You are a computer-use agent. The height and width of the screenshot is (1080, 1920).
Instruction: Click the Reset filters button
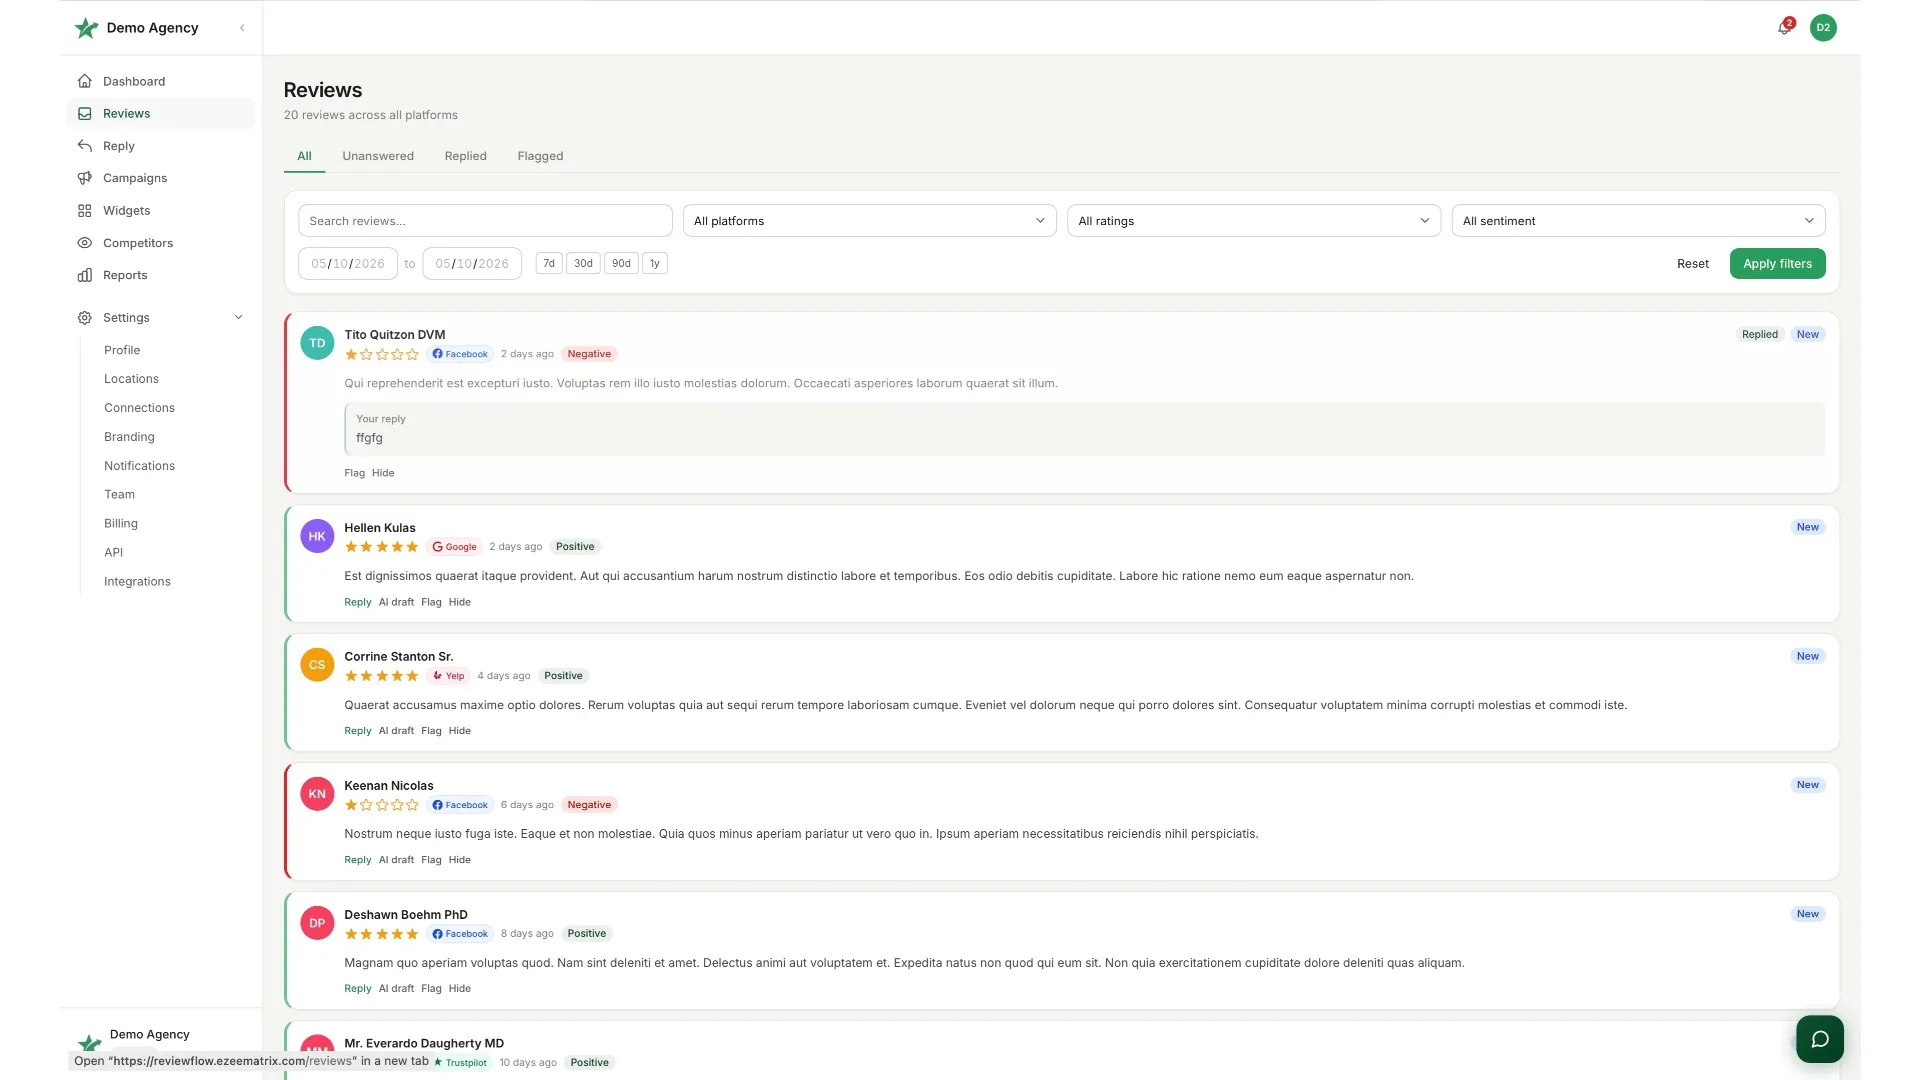click(1693, 264)
